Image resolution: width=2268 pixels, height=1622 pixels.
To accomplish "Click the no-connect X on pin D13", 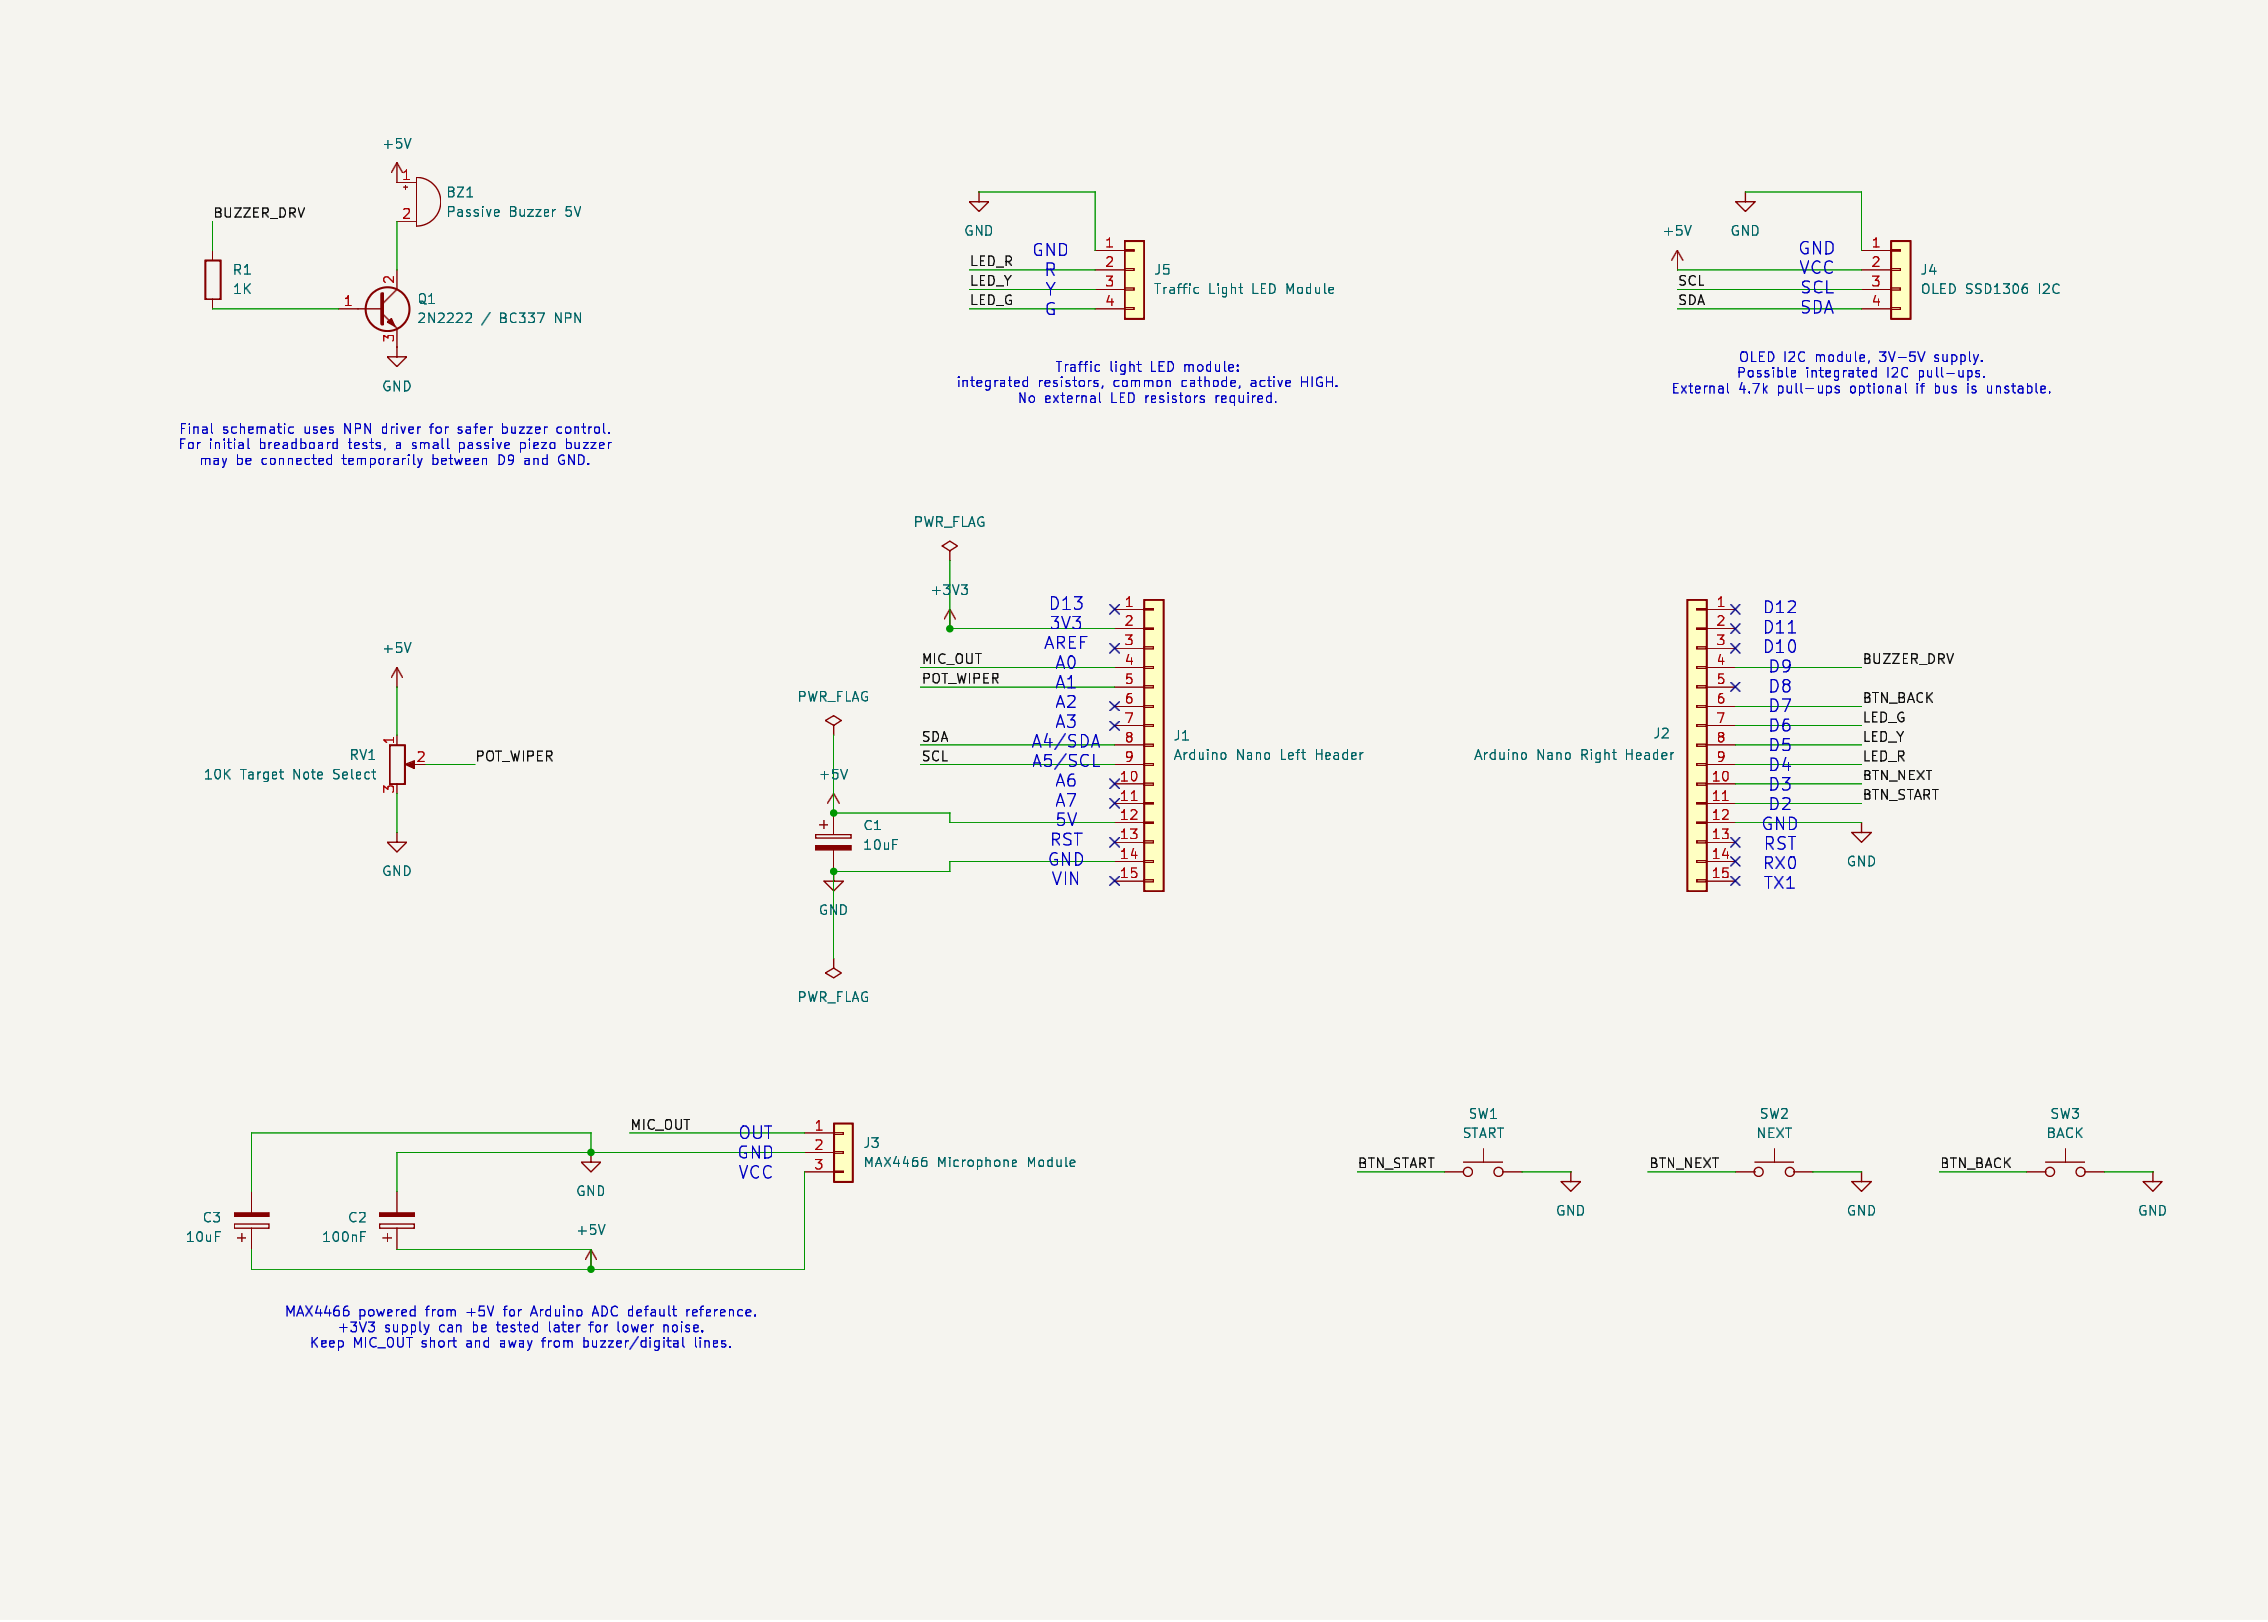I will [x=1115, y=609].
